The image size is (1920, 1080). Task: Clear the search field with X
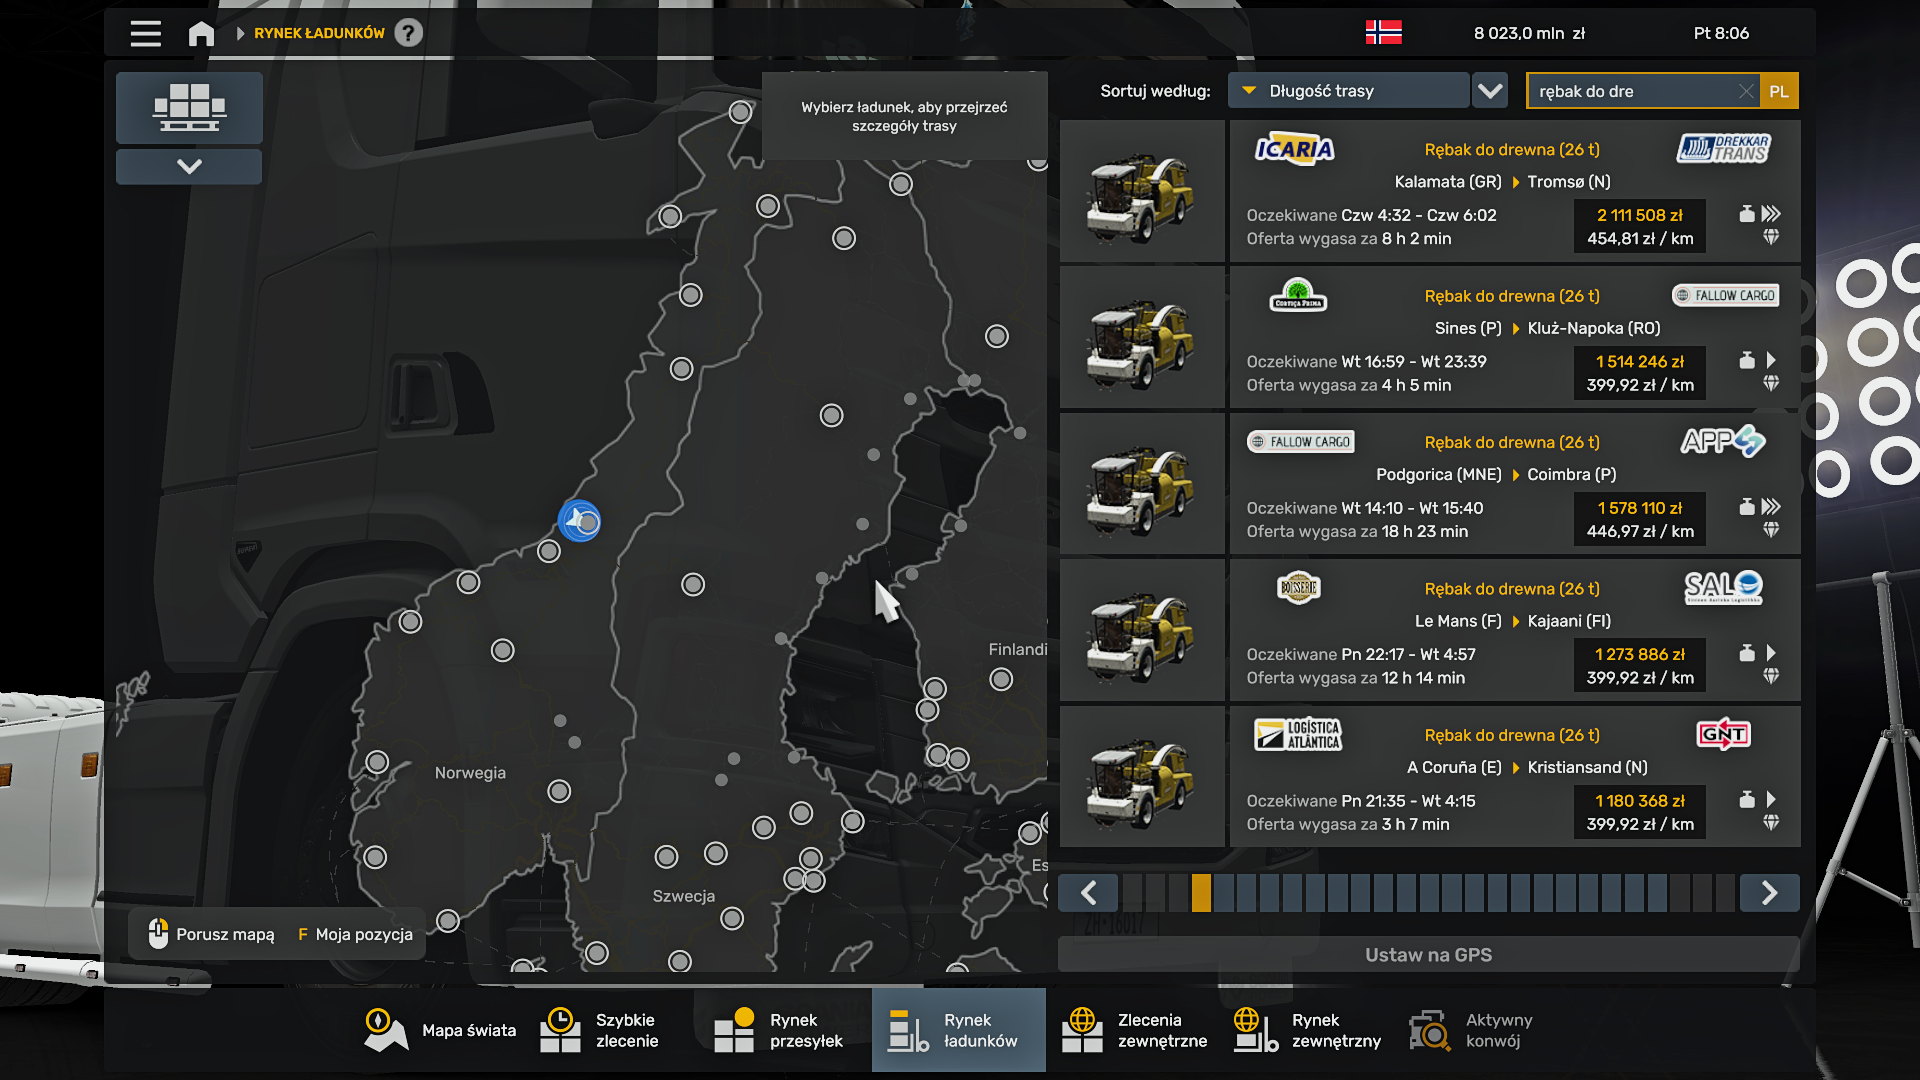point(1745,91)
